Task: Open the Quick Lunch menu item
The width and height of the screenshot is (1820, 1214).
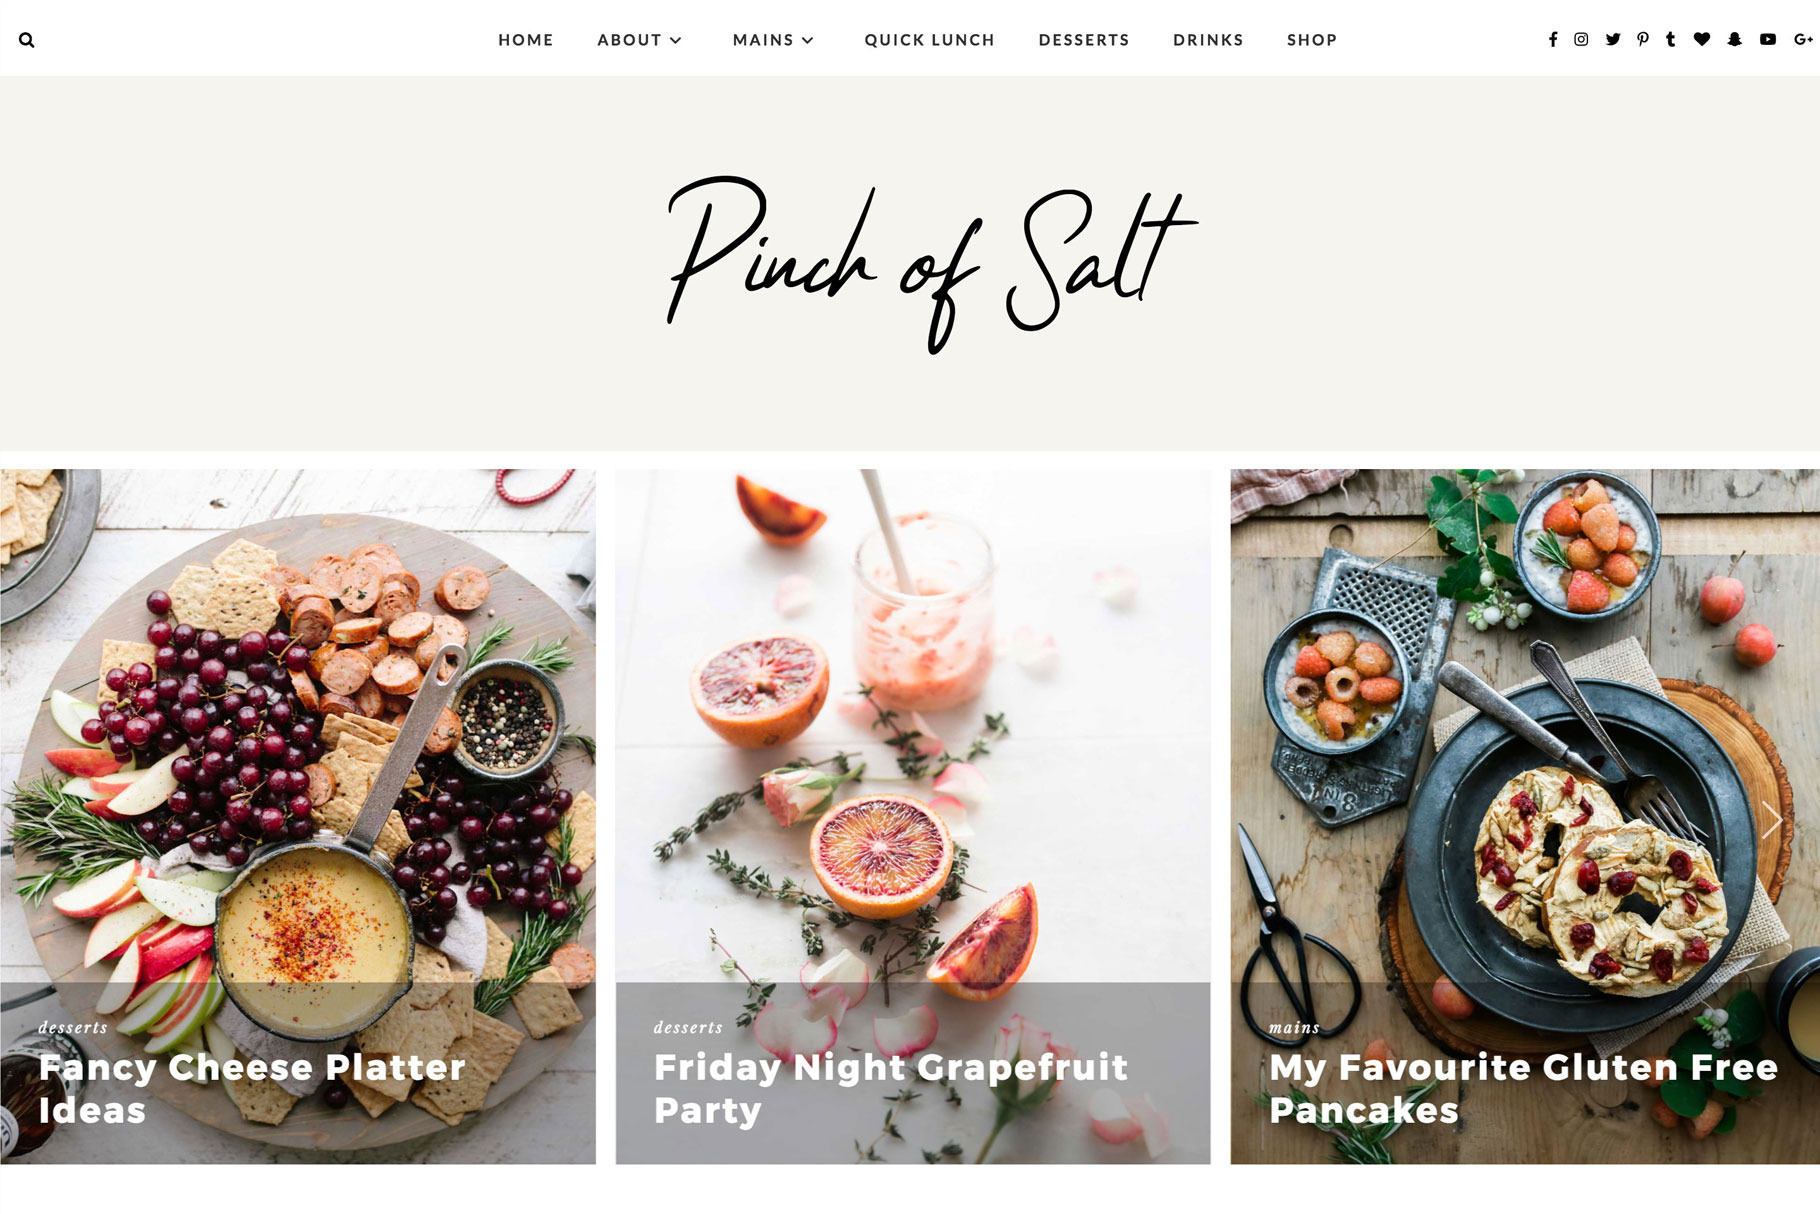Action: pos(930,40)
